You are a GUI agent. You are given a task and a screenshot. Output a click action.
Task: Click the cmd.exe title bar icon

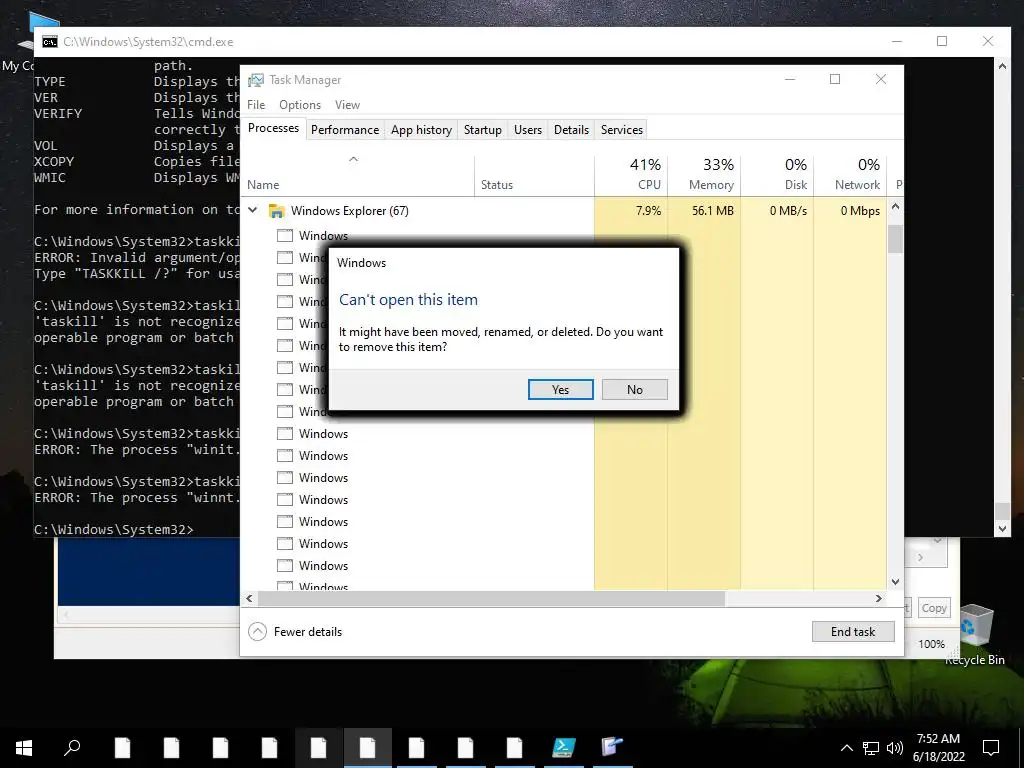[x=50, y=42]
